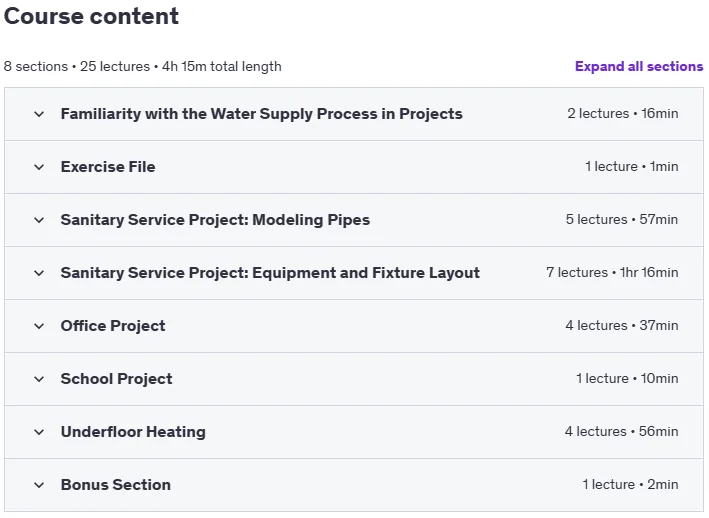
Task: Open the Familiarity with the Water Supply Process title
Action: (261, 114)
